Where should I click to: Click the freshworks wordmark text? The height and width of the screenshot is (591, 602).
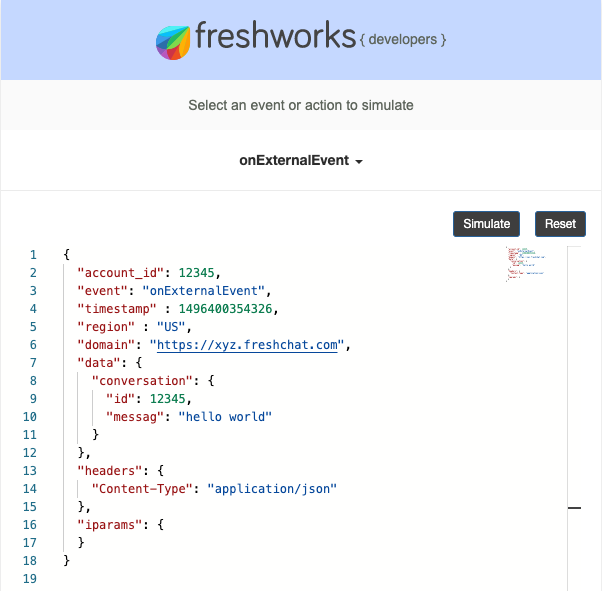[276, 35]
